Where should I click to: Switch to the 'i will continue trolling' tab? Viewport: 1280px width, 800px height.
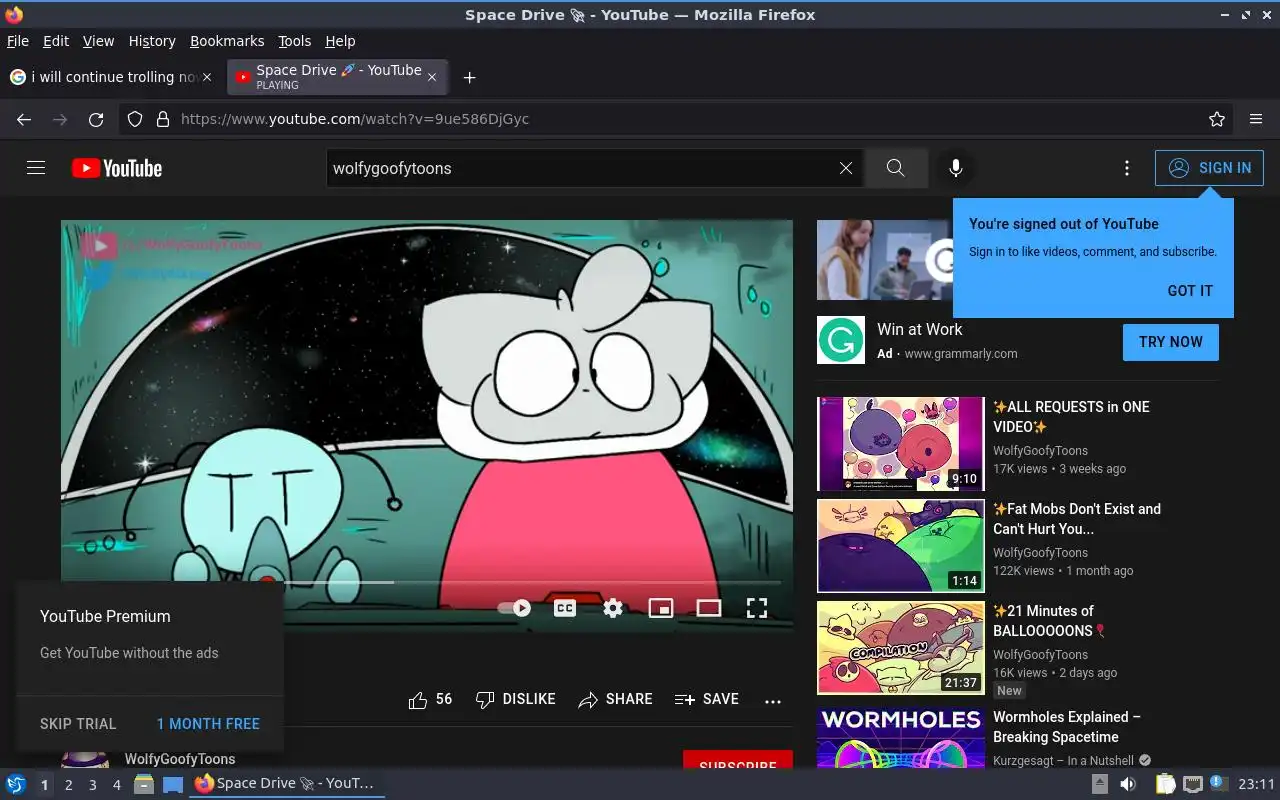tap(110, 77)
